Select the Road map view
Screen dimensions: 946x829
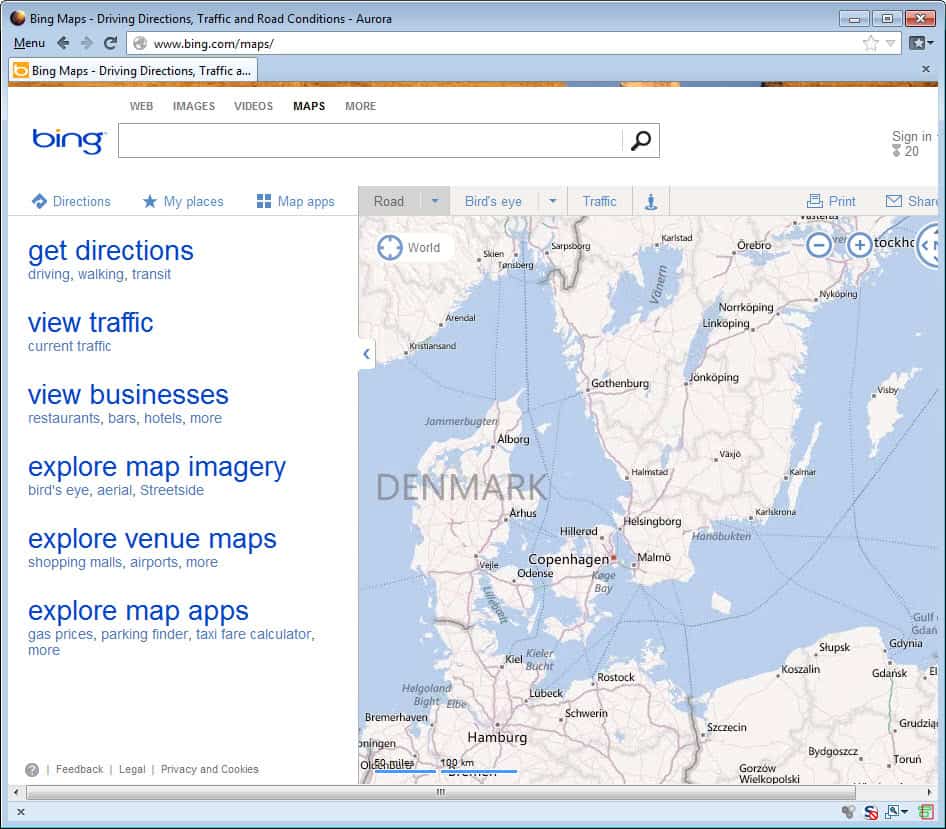pos(389,201)
